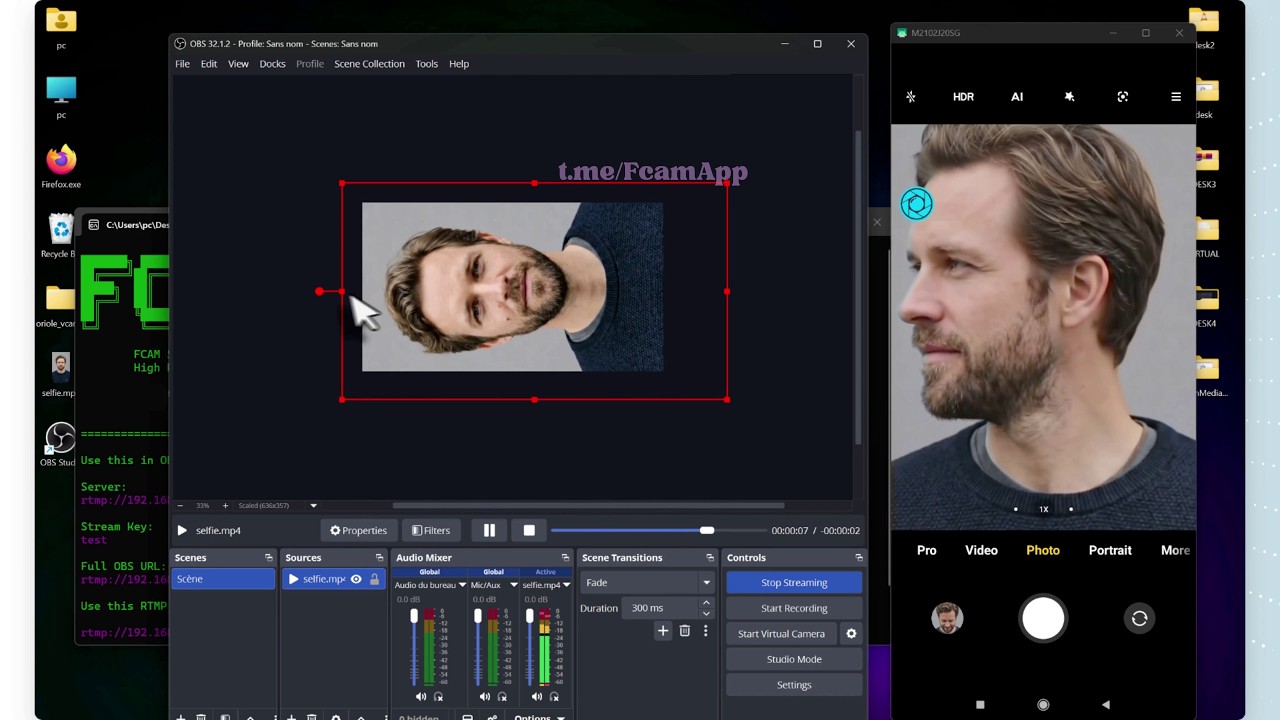Adjust Audio du bureau volume fader
Viewport: 1280px width, 720px height.
[414, 617]
